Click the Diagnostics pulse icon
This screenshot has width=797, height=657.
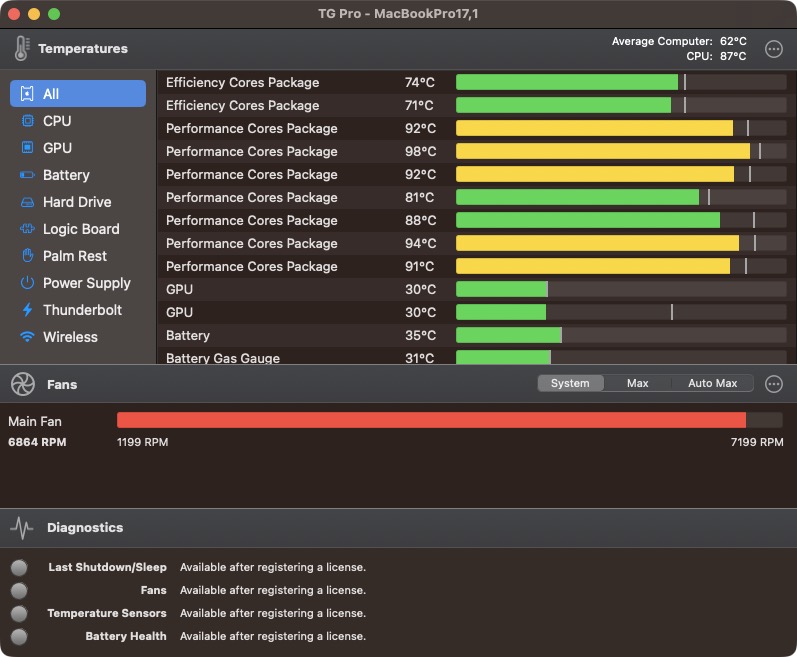(22, 528)
